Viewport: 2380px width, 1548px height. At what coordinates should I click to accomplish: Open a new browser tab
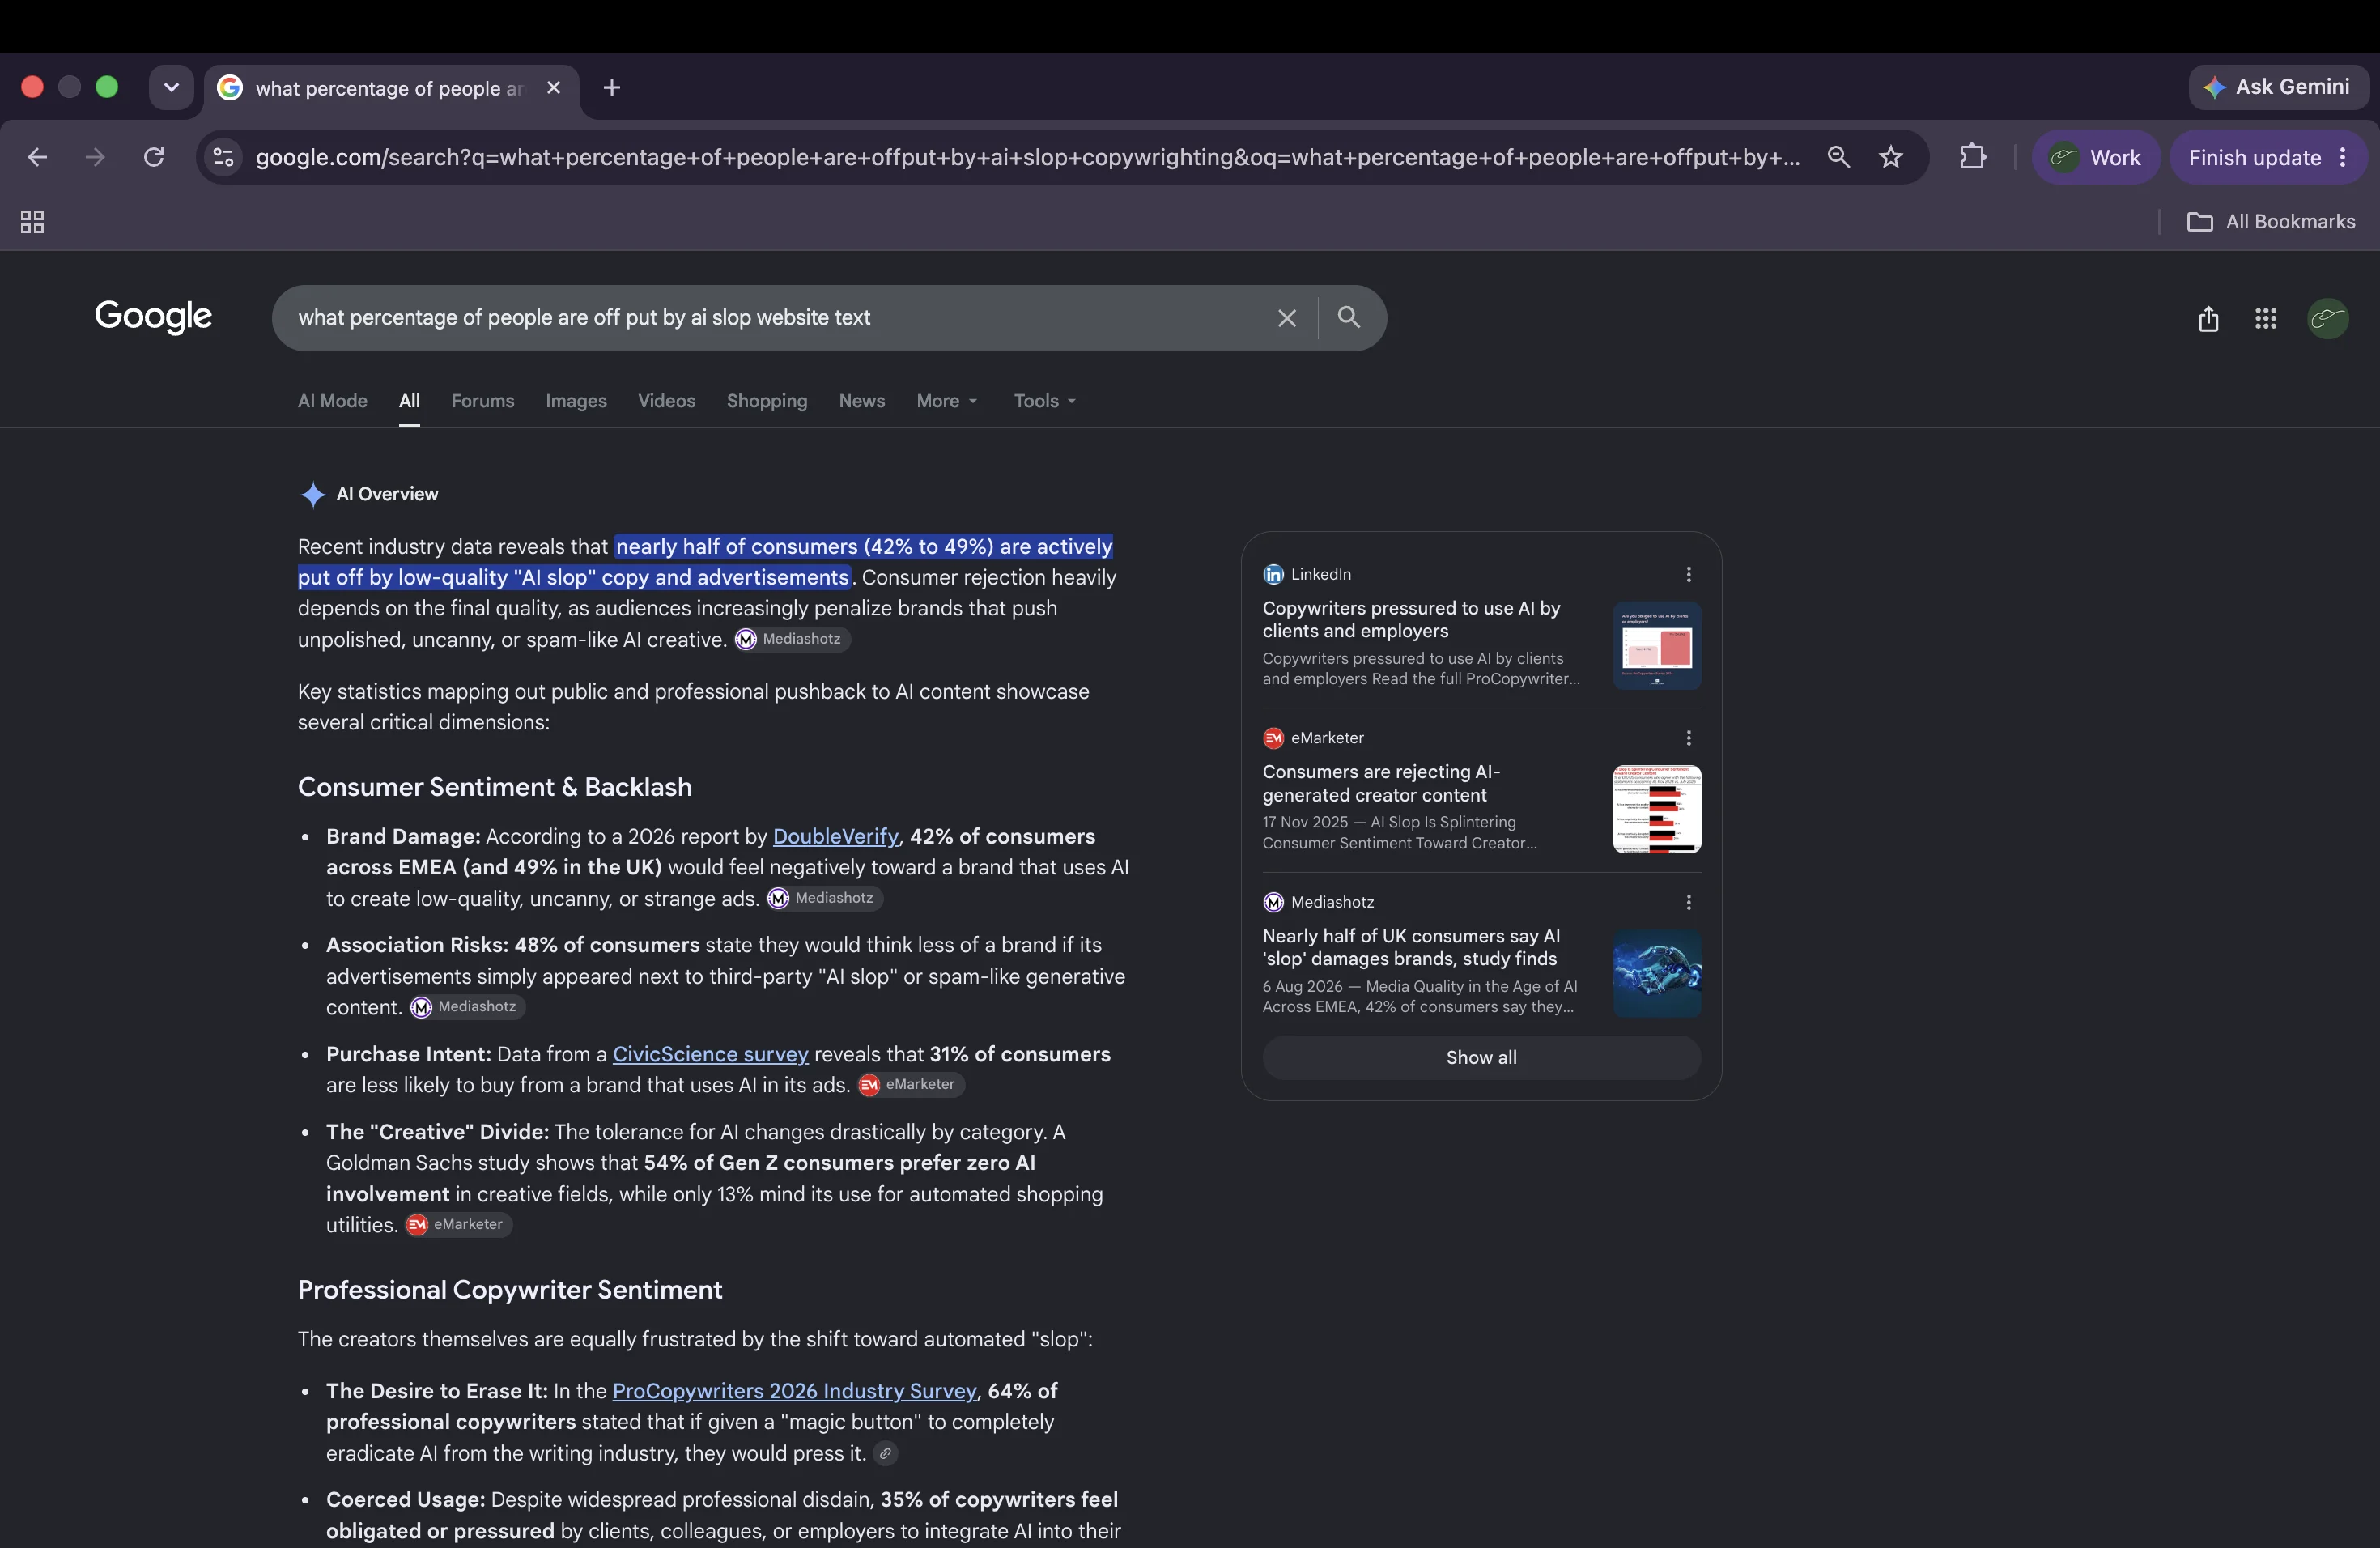point(612,88)
